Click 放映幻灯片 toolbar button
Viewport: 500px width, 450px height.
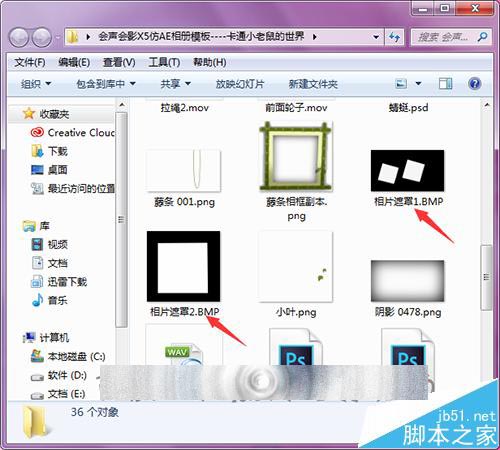click(x=240, y=84)
